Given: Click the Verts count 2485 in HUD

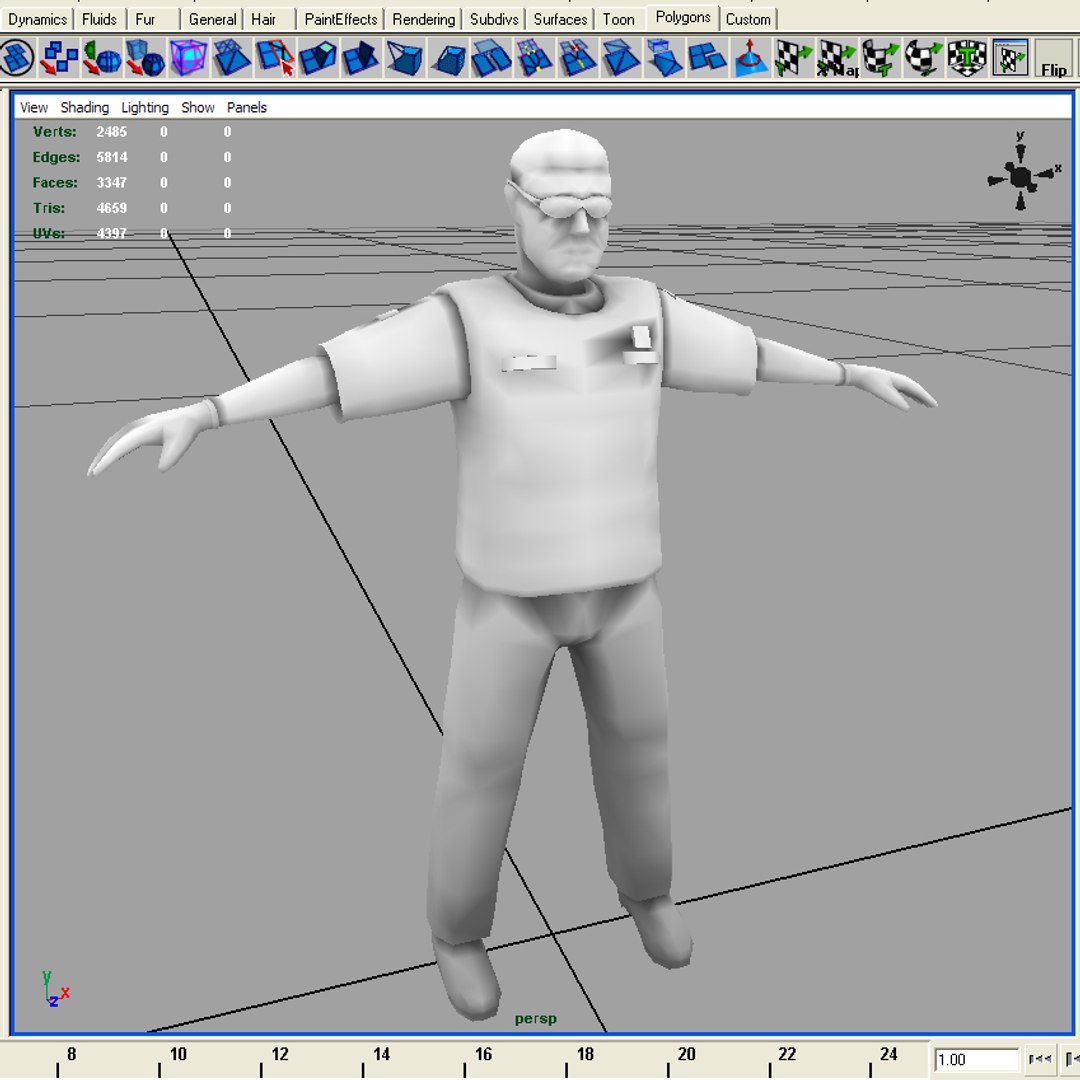Looking at the screenshot, I should point(112,132).
